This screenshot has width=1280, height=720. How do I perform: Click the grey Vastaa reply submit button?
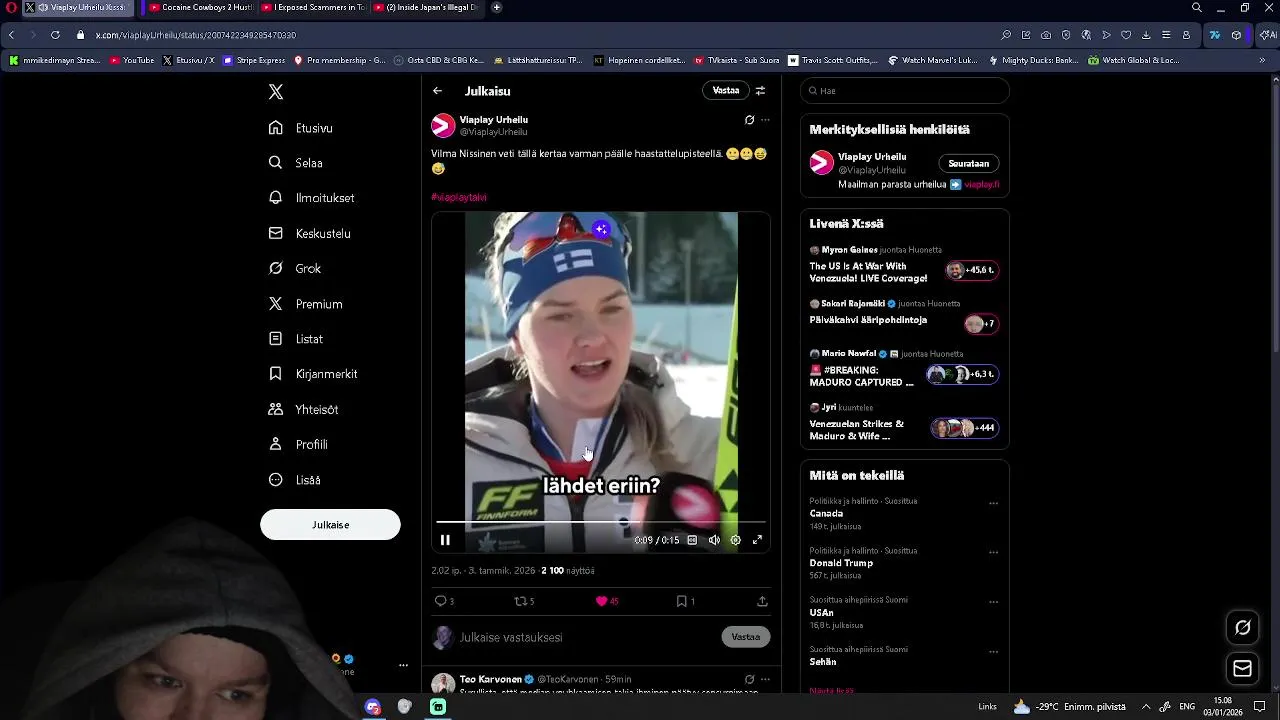tap(746, 637)
